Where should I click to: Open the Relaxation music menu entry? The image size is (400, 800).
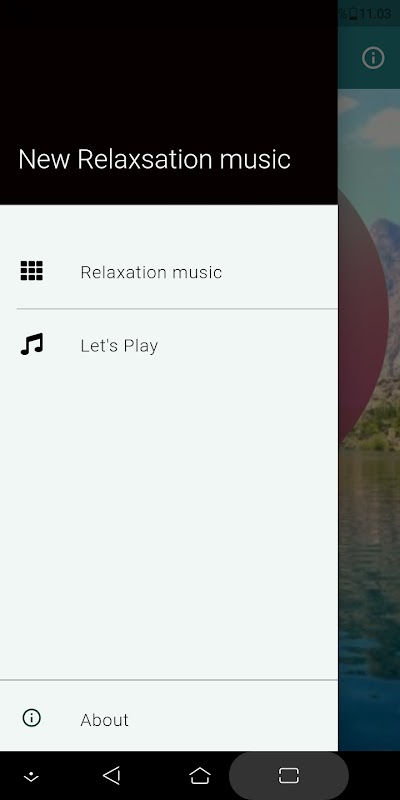169,272
